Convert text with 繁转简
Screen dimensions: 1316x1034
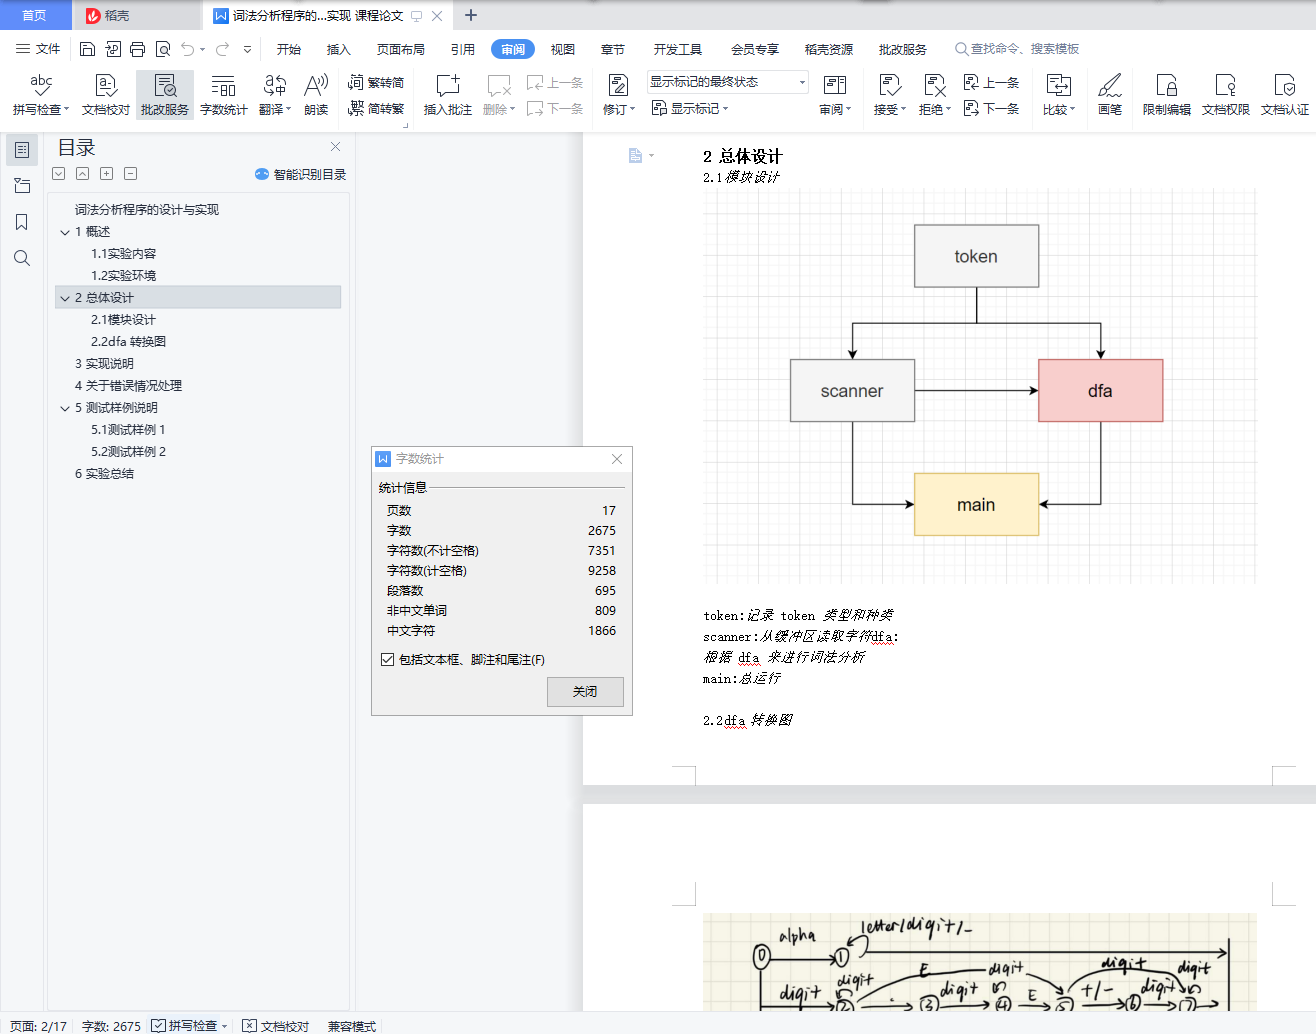point(376,83)
